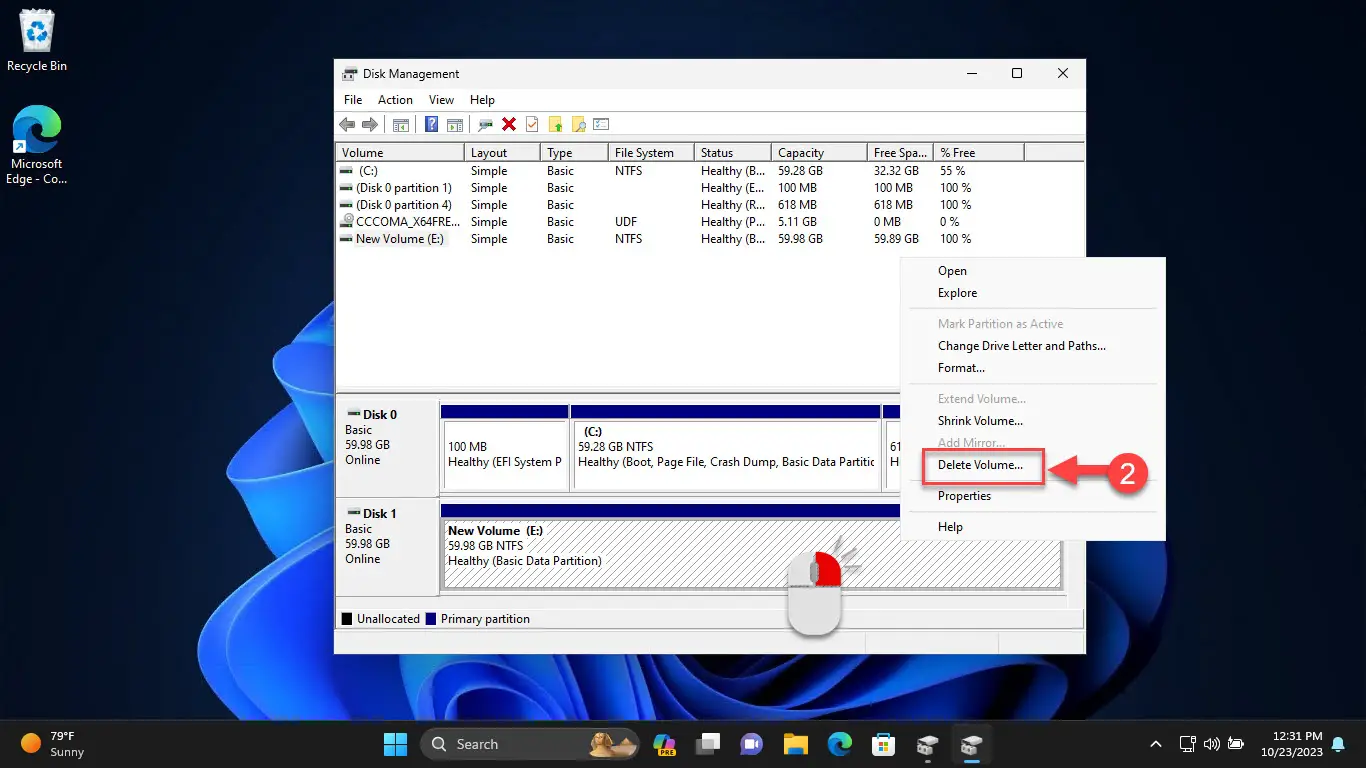
Task: Click the checklist settings icon in the toolbar
Action: (x=601, y=125)
